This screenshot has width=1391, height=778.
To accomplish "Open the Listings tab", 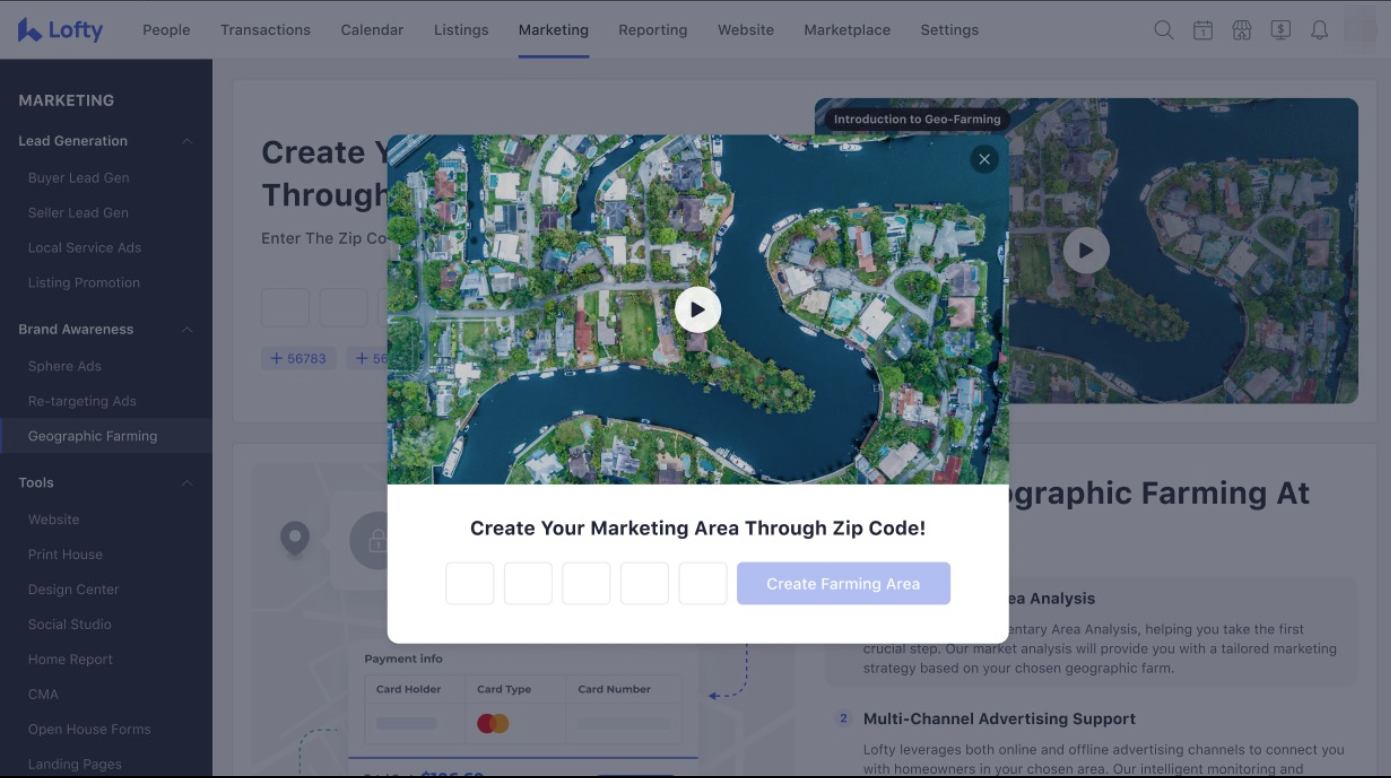I will 461,30.
